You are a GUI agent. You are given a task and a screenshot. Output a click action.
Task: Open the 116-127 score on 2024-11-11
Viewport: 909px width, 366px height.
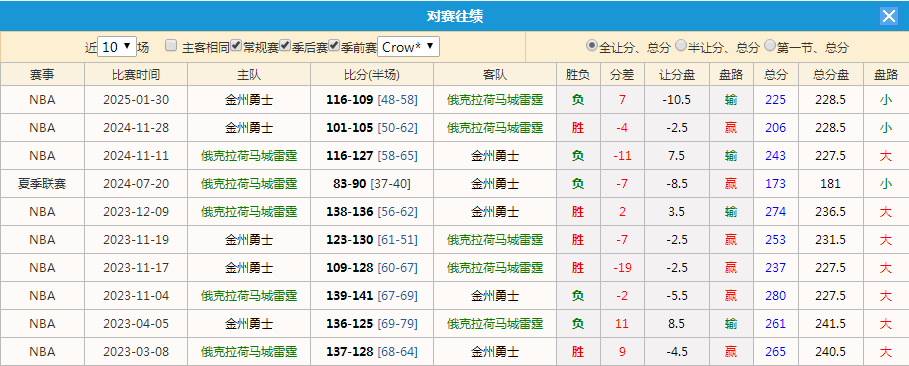point(350,155)
